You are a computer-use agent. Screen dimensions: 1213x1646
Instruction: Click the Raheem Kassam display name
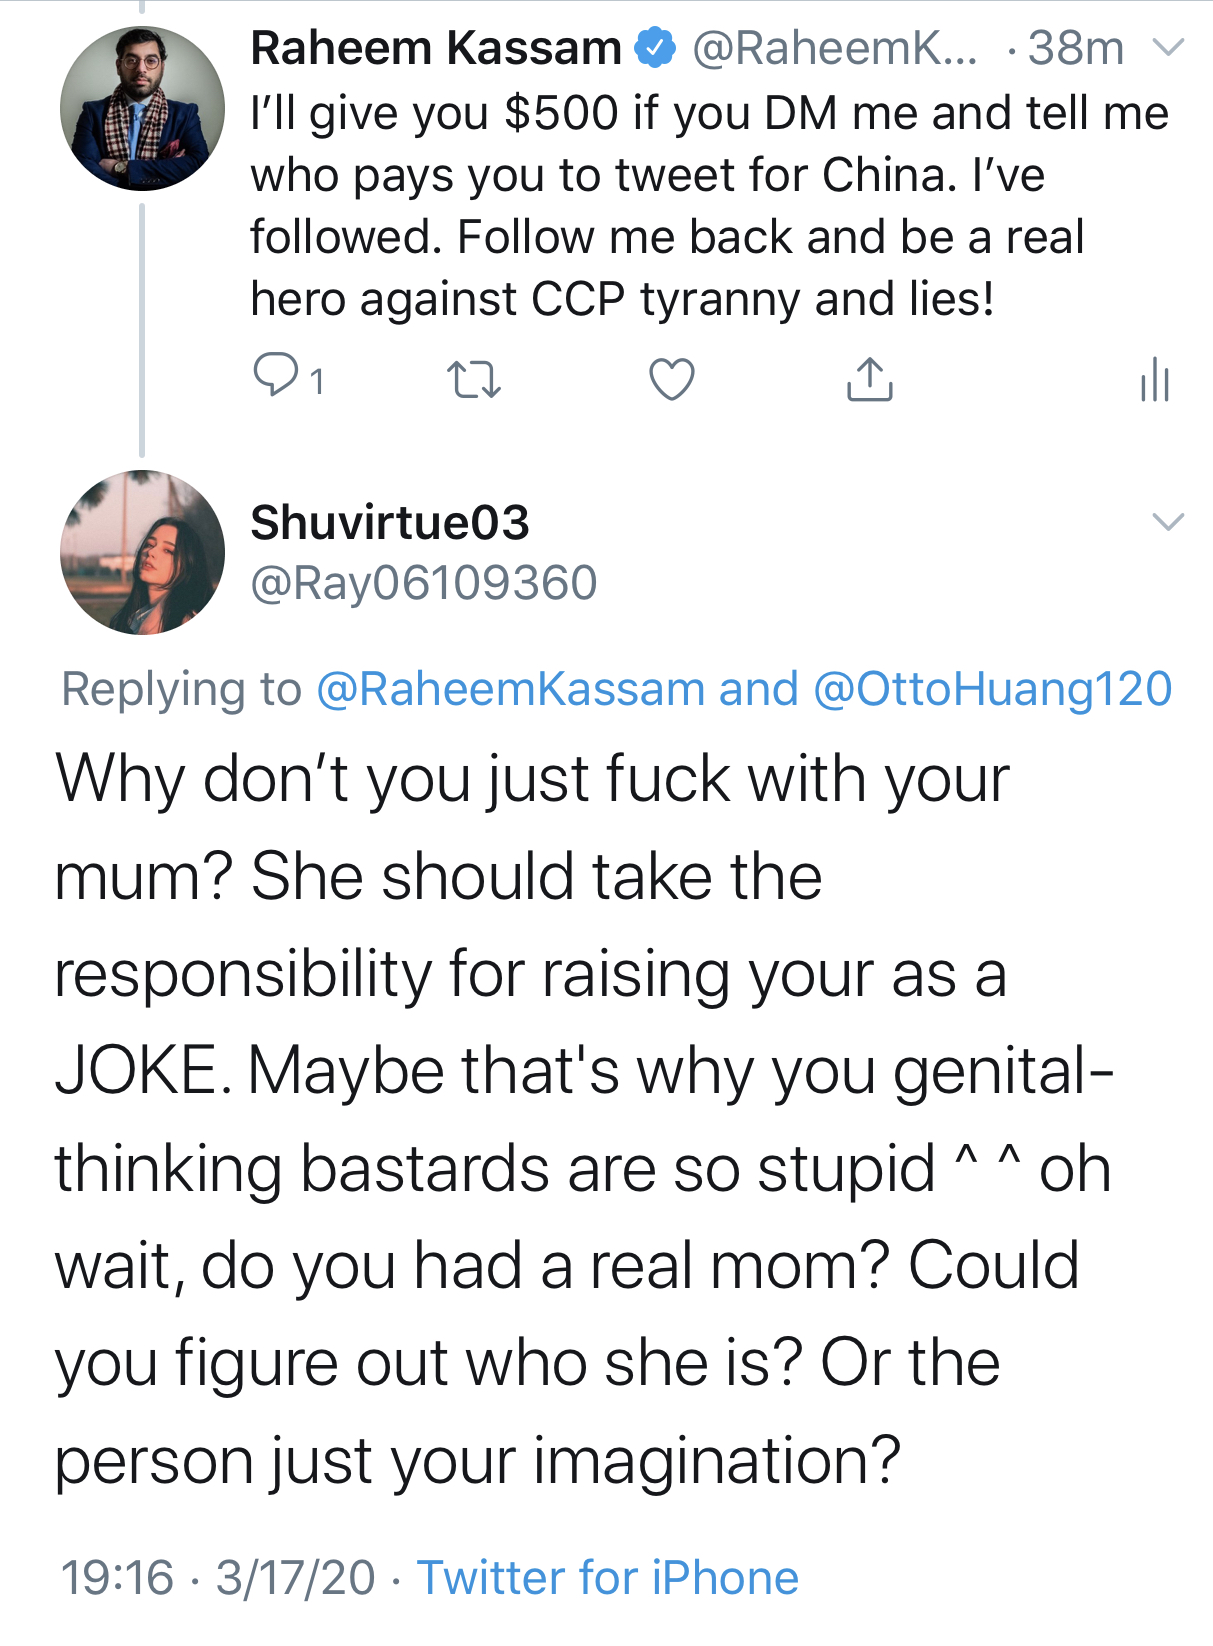(x=436, y=48)
